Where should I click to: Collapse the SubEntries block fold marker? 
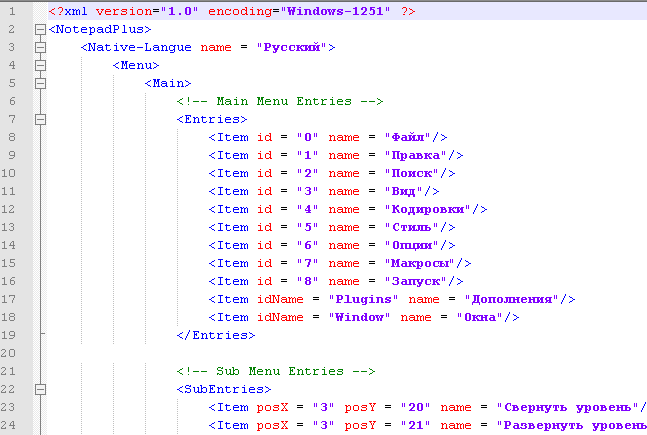40,389
